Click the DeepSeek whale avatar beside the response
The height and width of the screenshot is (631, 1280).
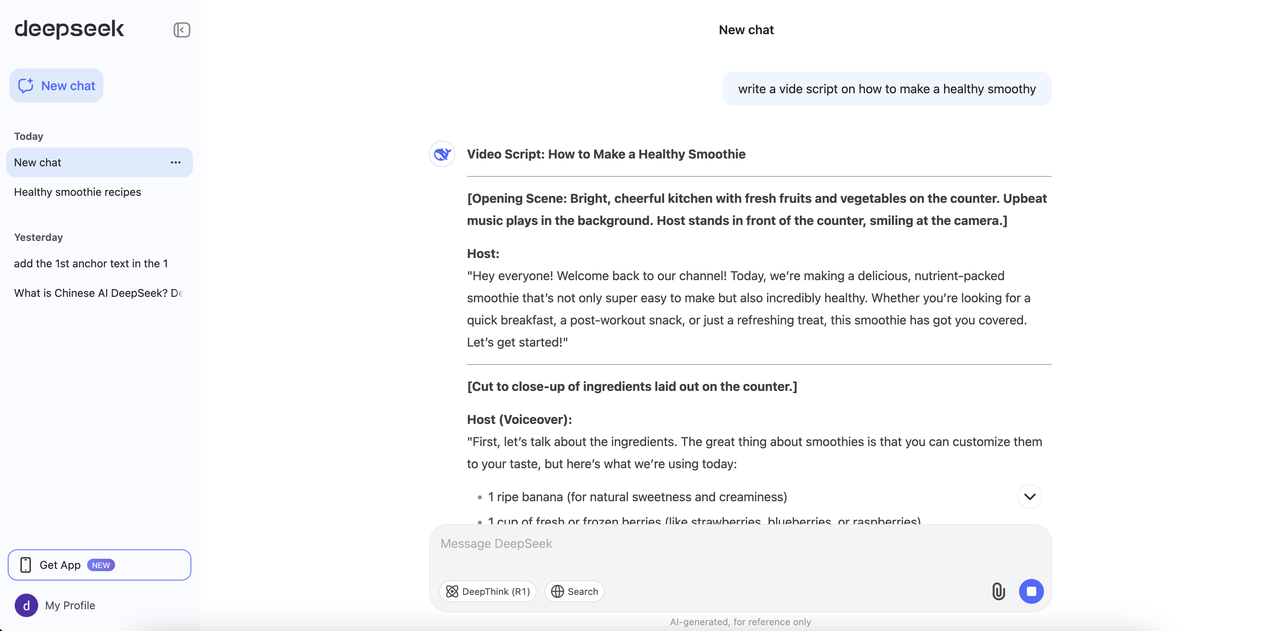point(442,154)
